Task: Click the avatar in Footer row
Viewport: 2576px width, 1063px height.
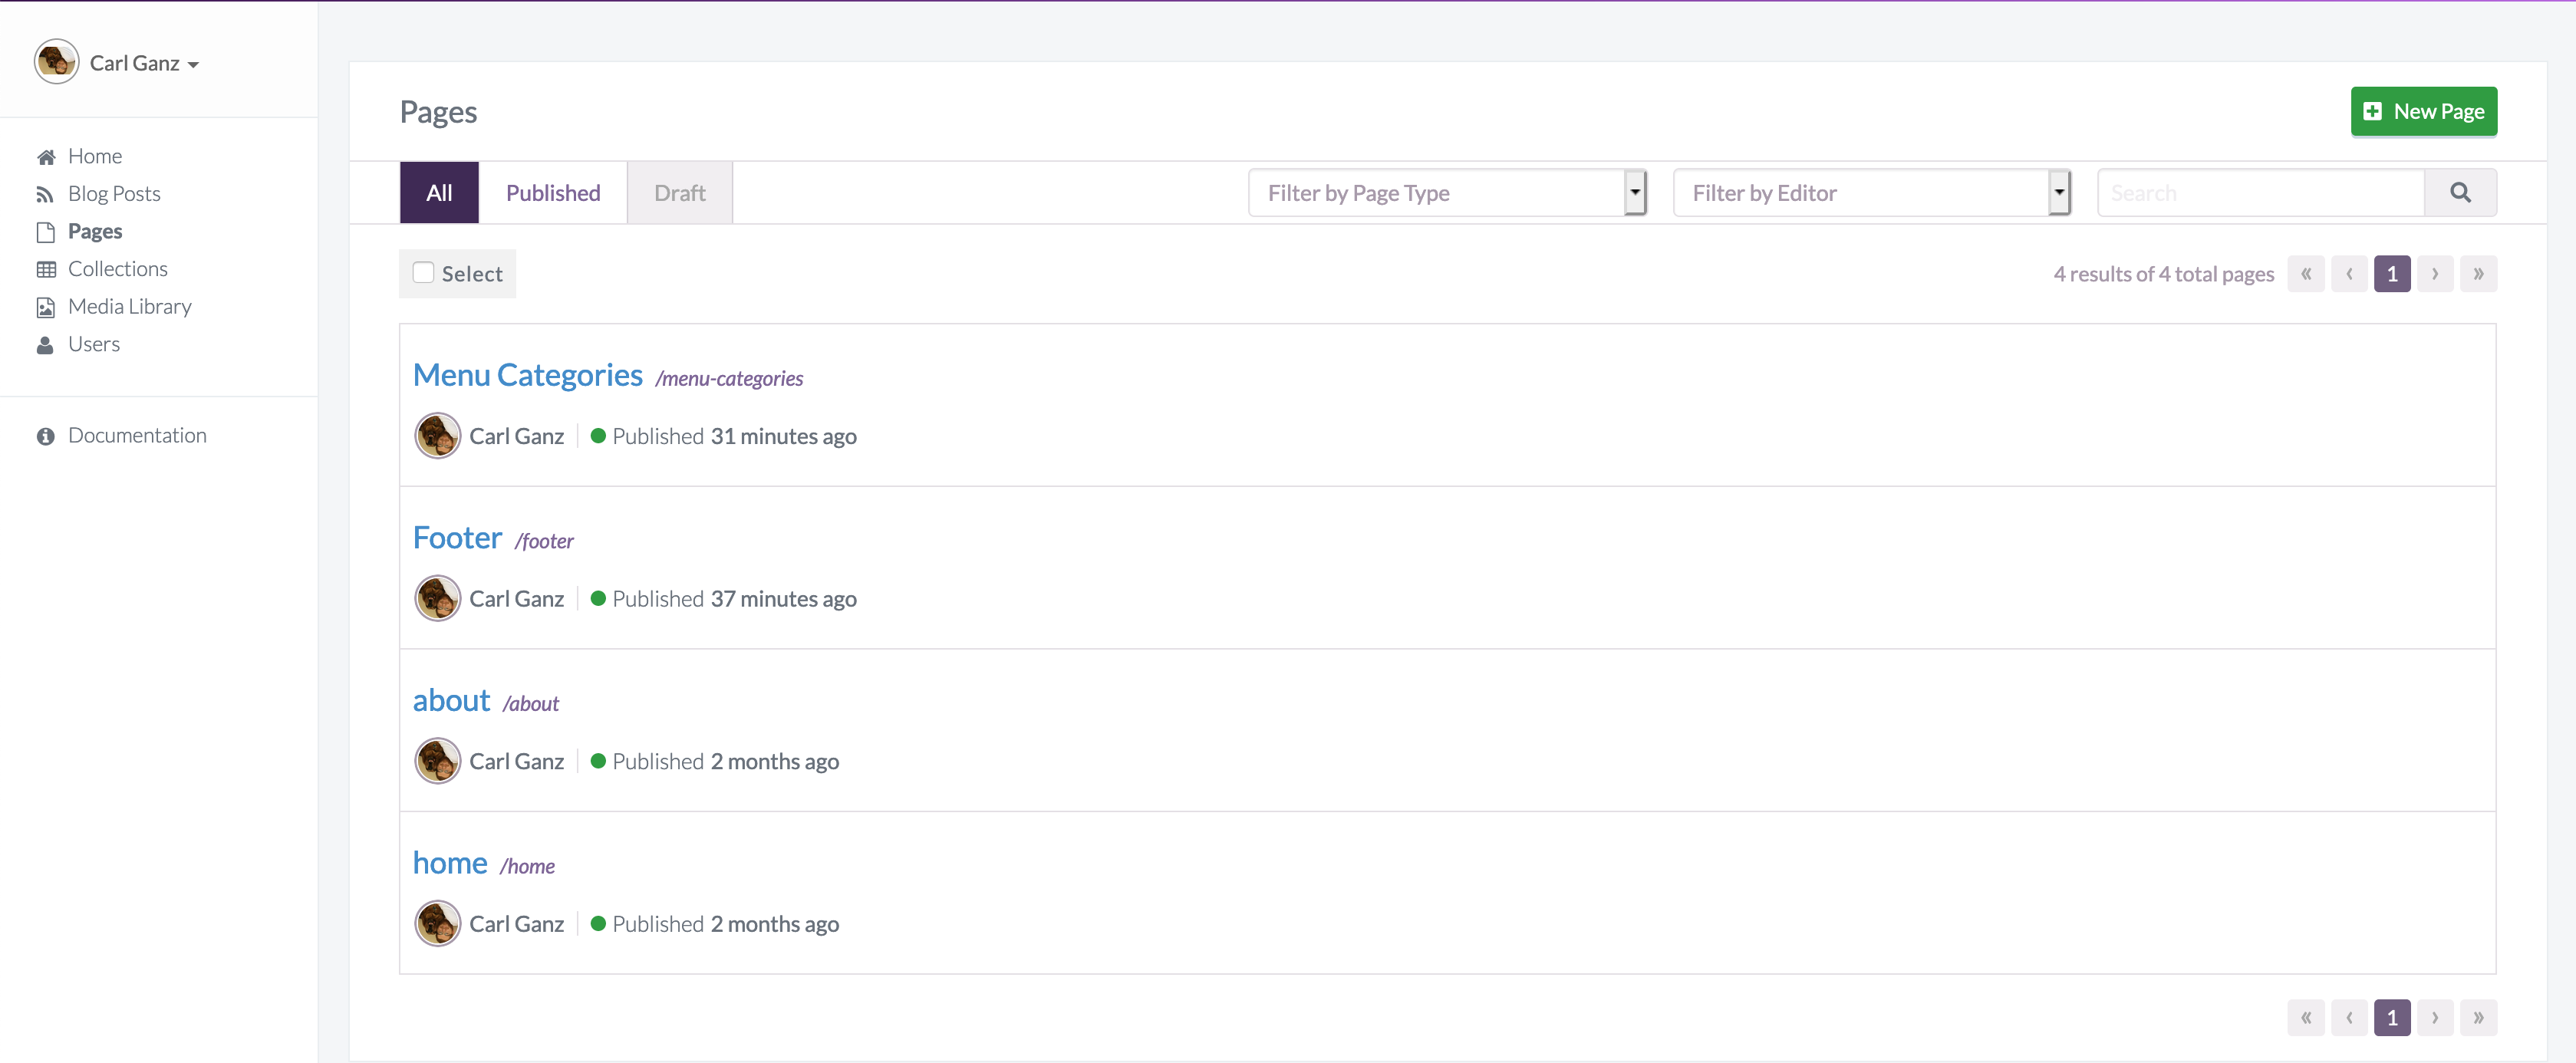Action: 437,598
